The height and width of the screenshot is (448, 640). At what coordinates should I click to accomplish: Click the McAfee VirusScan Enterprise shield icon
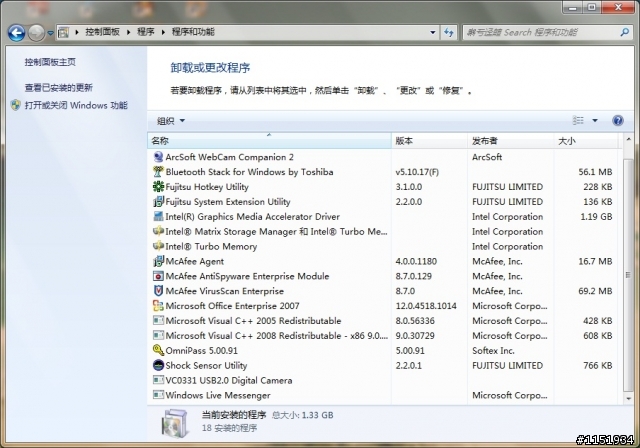coord(158,291)
